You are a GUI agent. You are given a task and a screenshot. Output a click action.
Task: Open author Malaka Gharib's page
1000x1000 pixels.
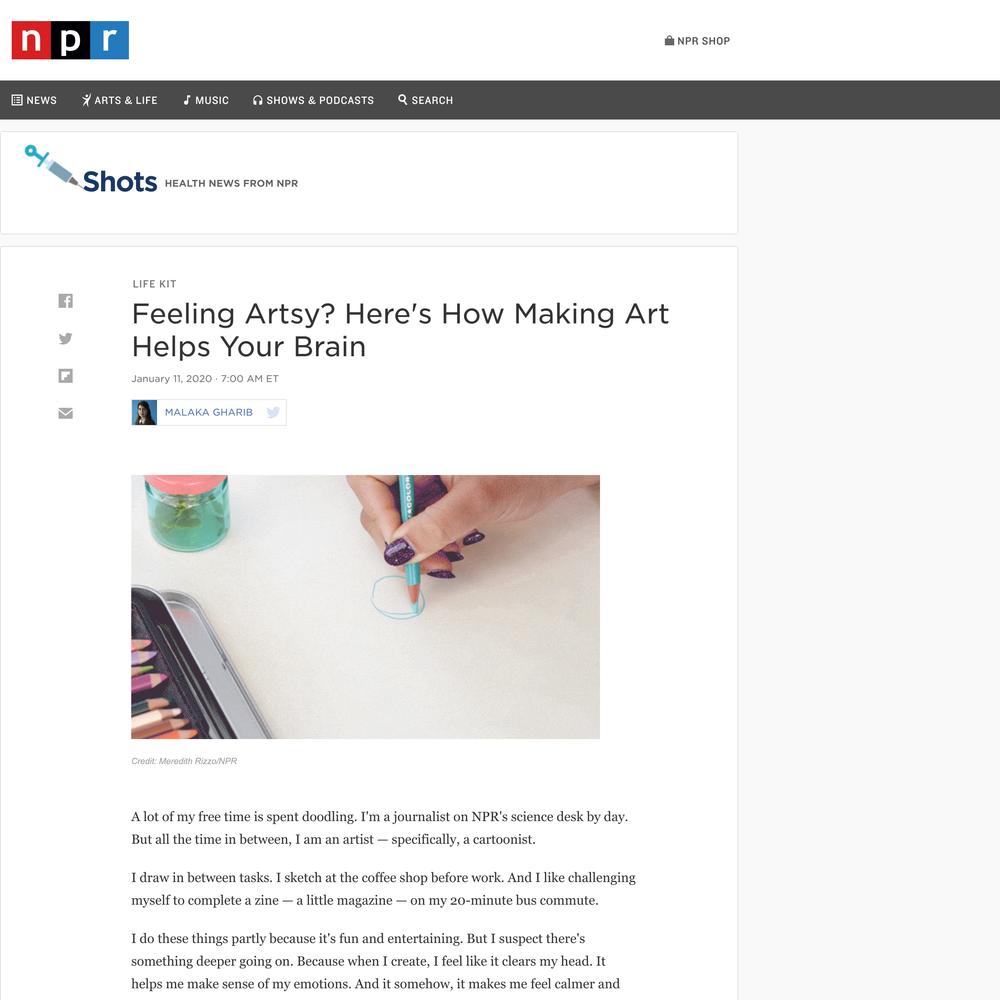click(x=209, y=413)
